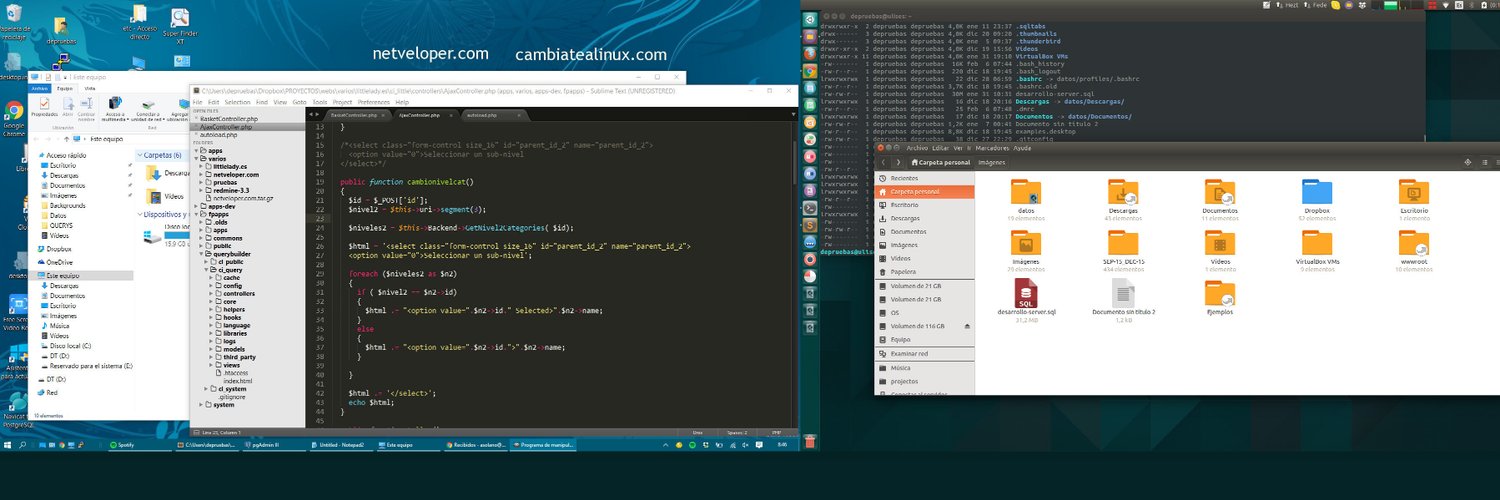Select netveloper.com.tar.gz in Sublime sidebar

[243, 198]
